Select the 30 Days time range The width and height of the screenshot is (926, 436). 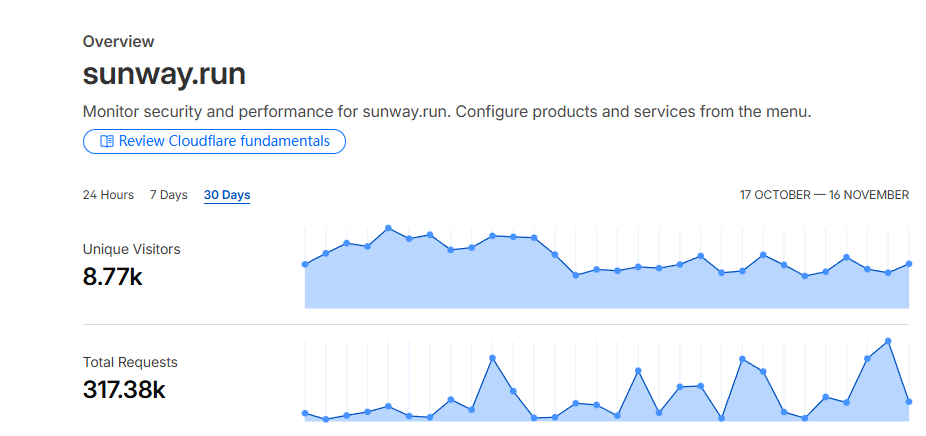pos(227,195)
